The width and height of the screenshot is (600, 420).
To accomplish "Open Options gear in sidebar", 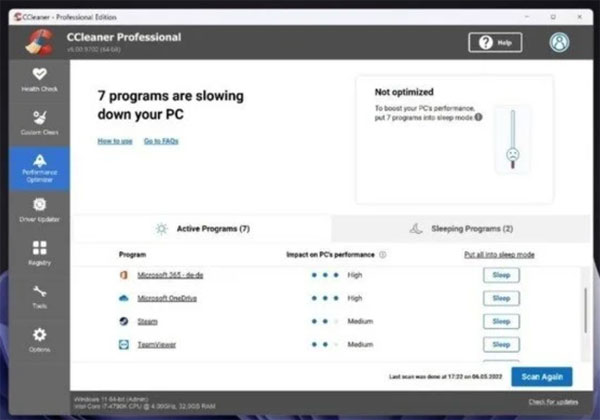I will pos(39,340).
